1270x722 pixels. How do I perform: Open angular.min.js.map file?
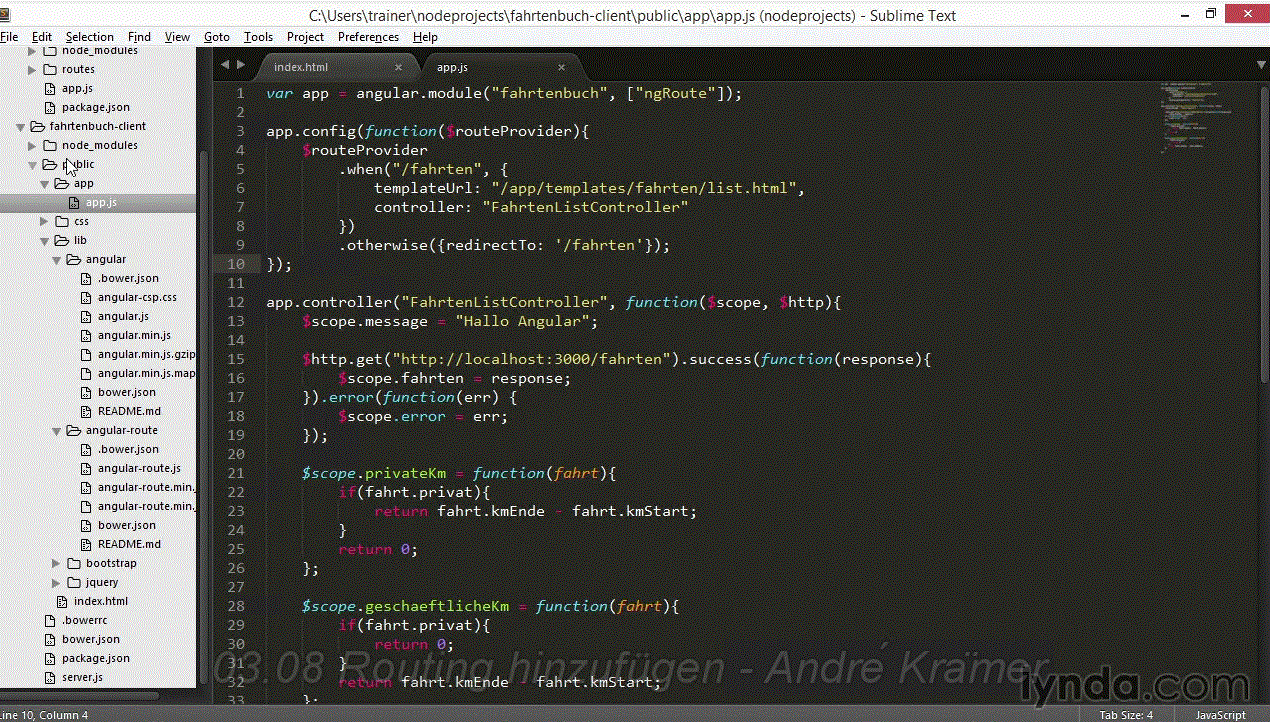pyautogui.click(x=146, y=373)
